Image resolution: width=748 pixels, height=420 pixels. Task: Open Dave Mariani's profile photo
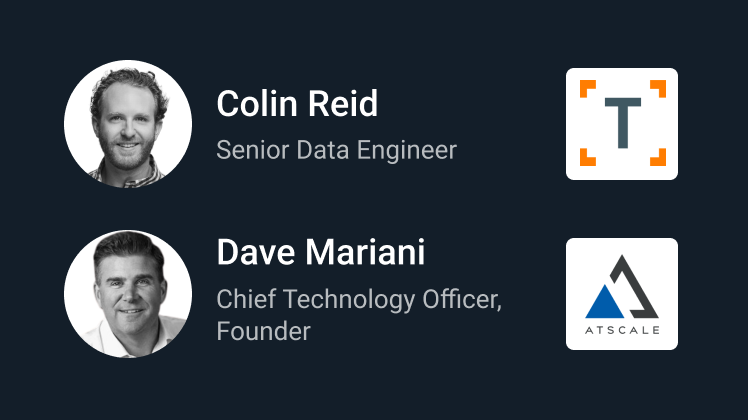coord(128,294)
